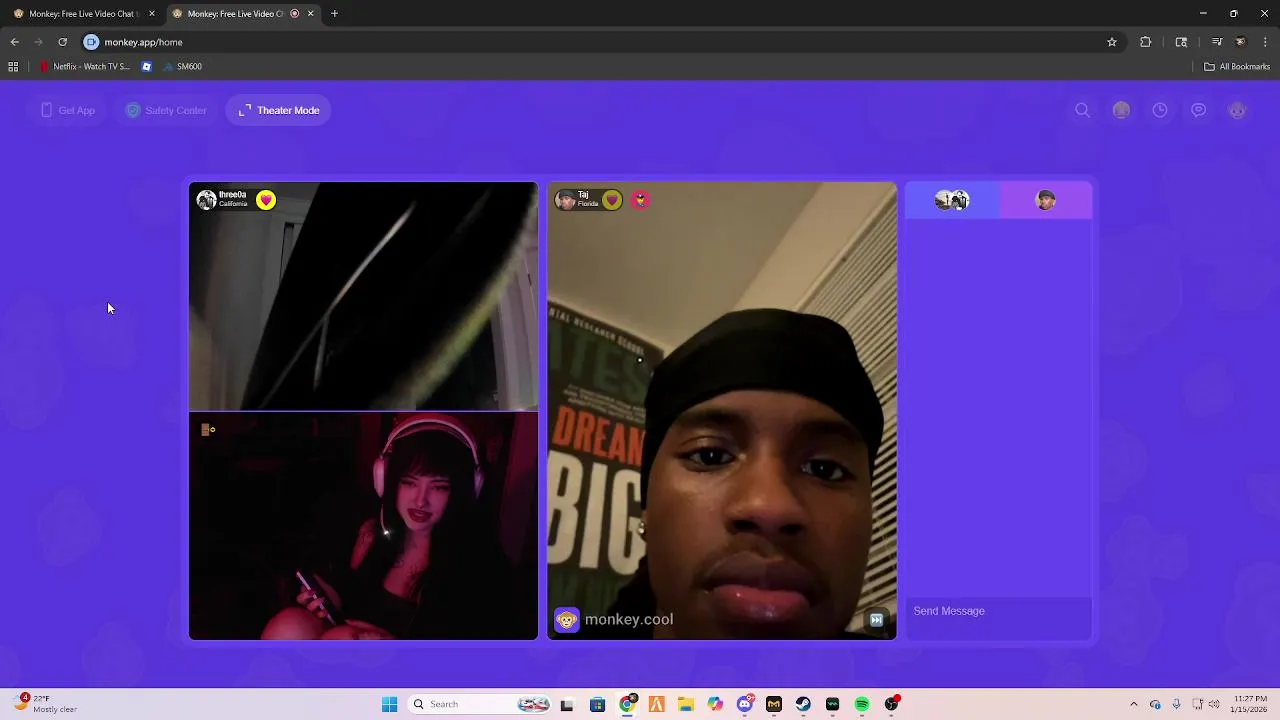Open the search magnifier on Monkey header

tap(1082, 110)
